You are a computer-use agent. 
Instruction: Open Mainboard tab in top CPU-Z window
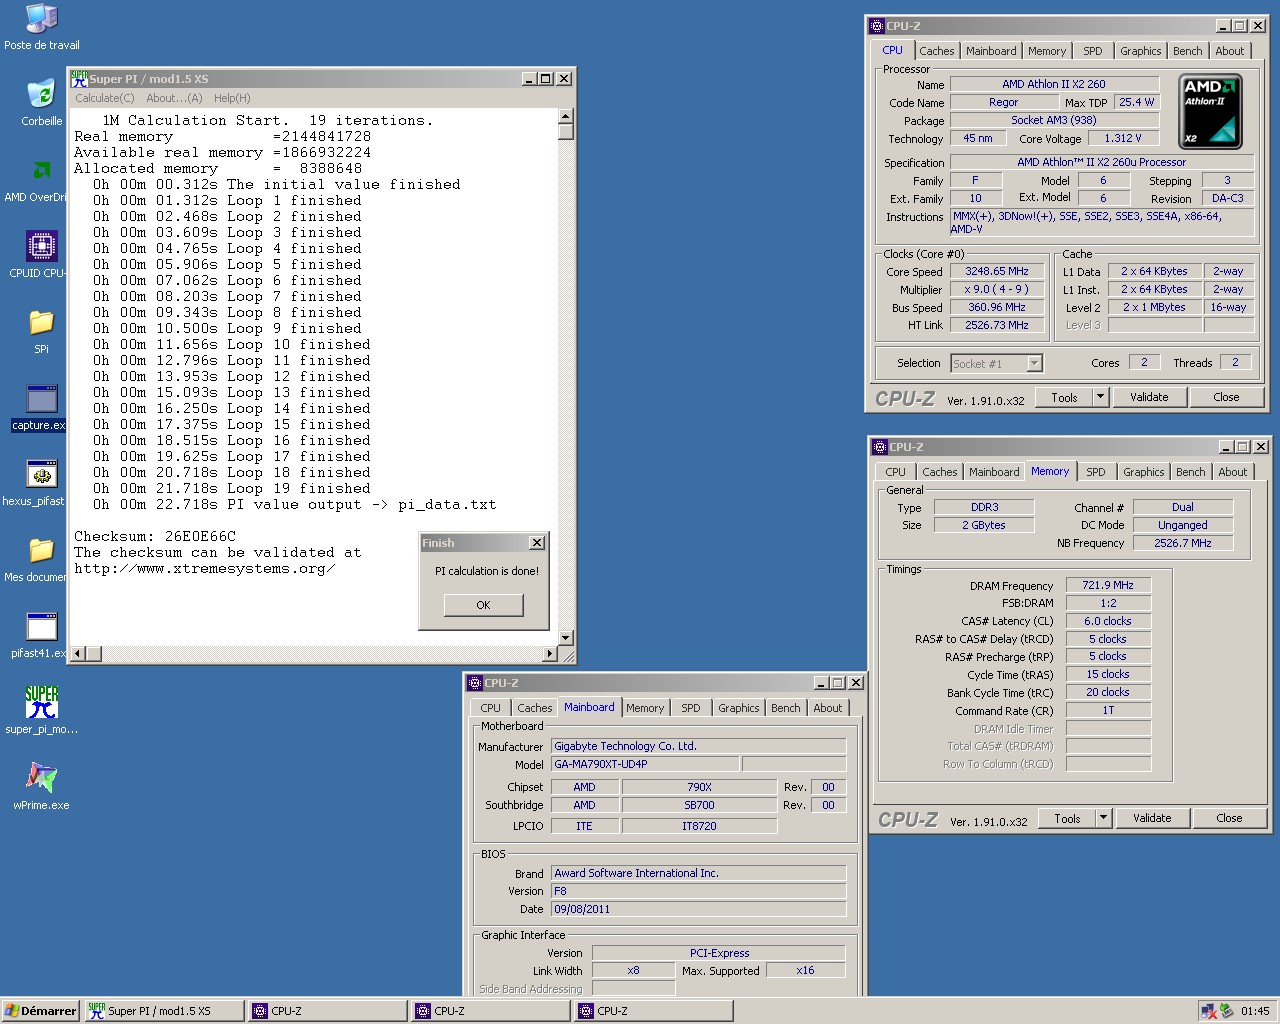pyautogui.click(x=991, y=51)
